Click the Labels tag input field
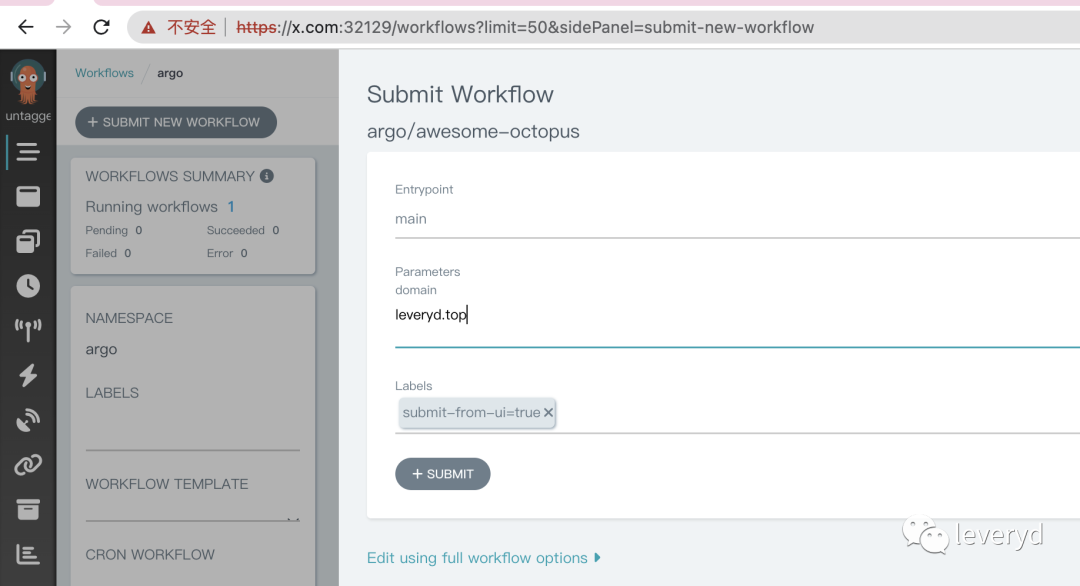 click(737, 413)
